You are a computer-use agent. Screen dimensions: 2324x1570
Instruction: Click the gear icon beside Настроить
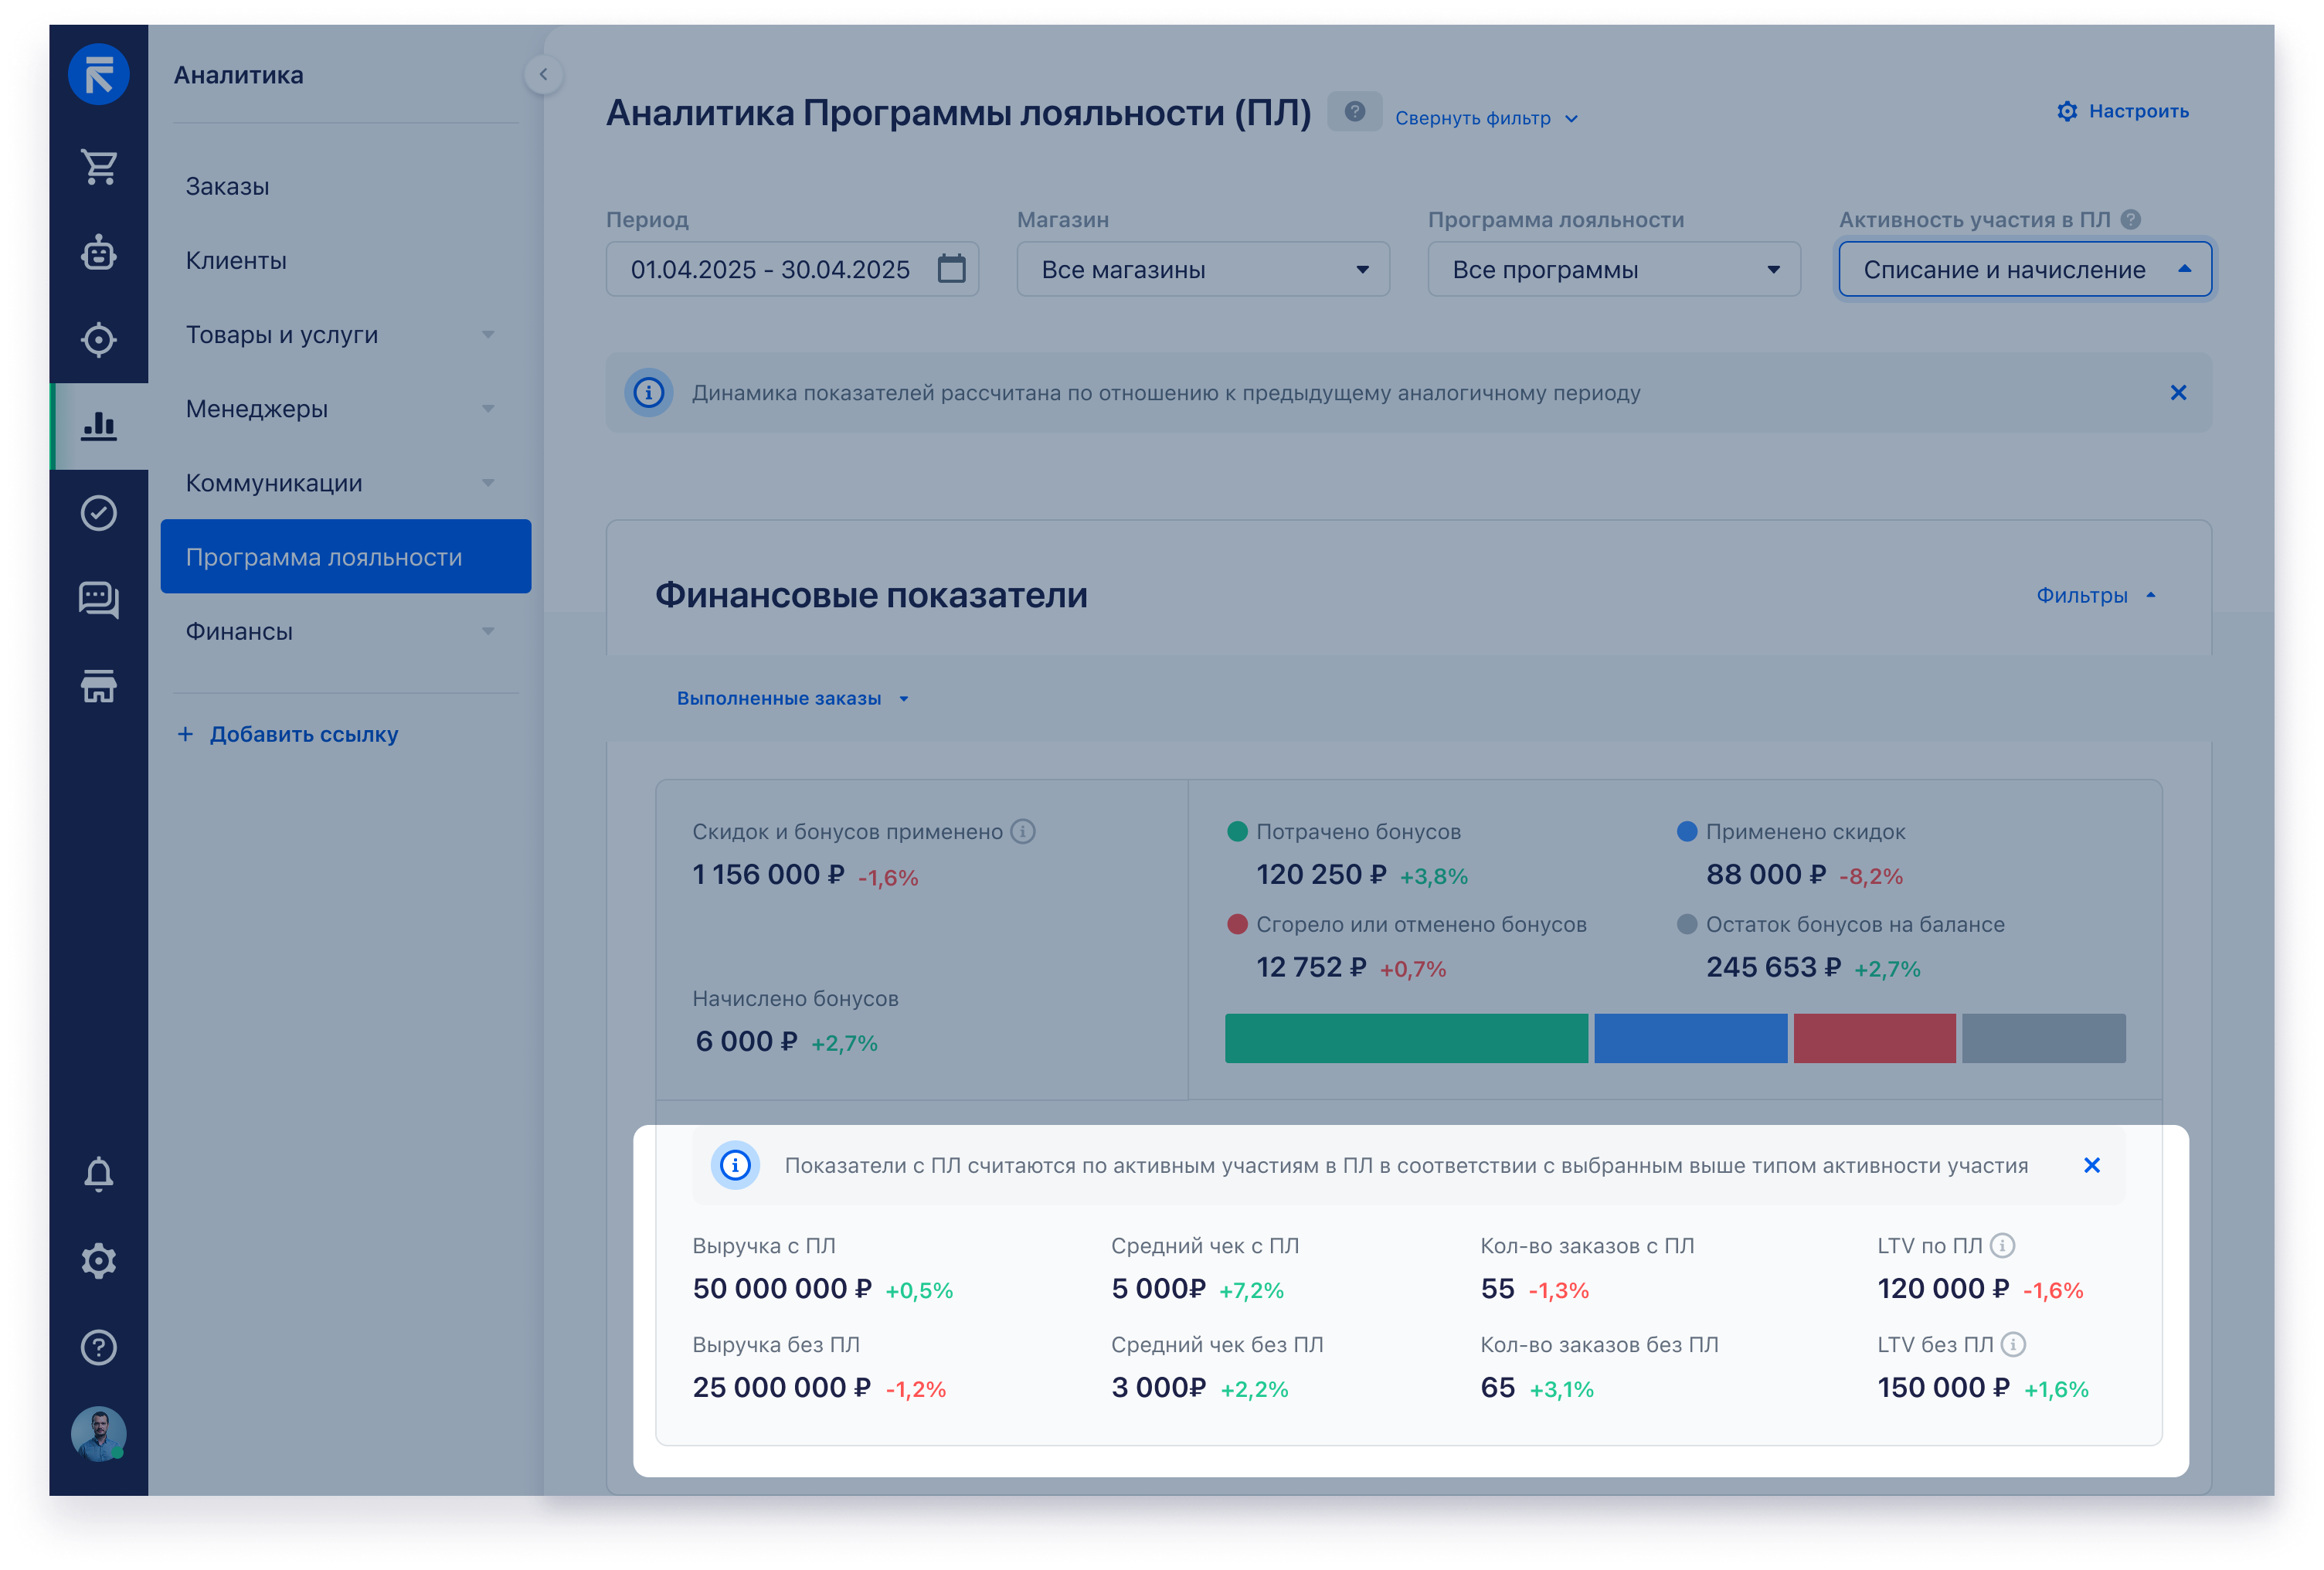[x=2066, y=111]
